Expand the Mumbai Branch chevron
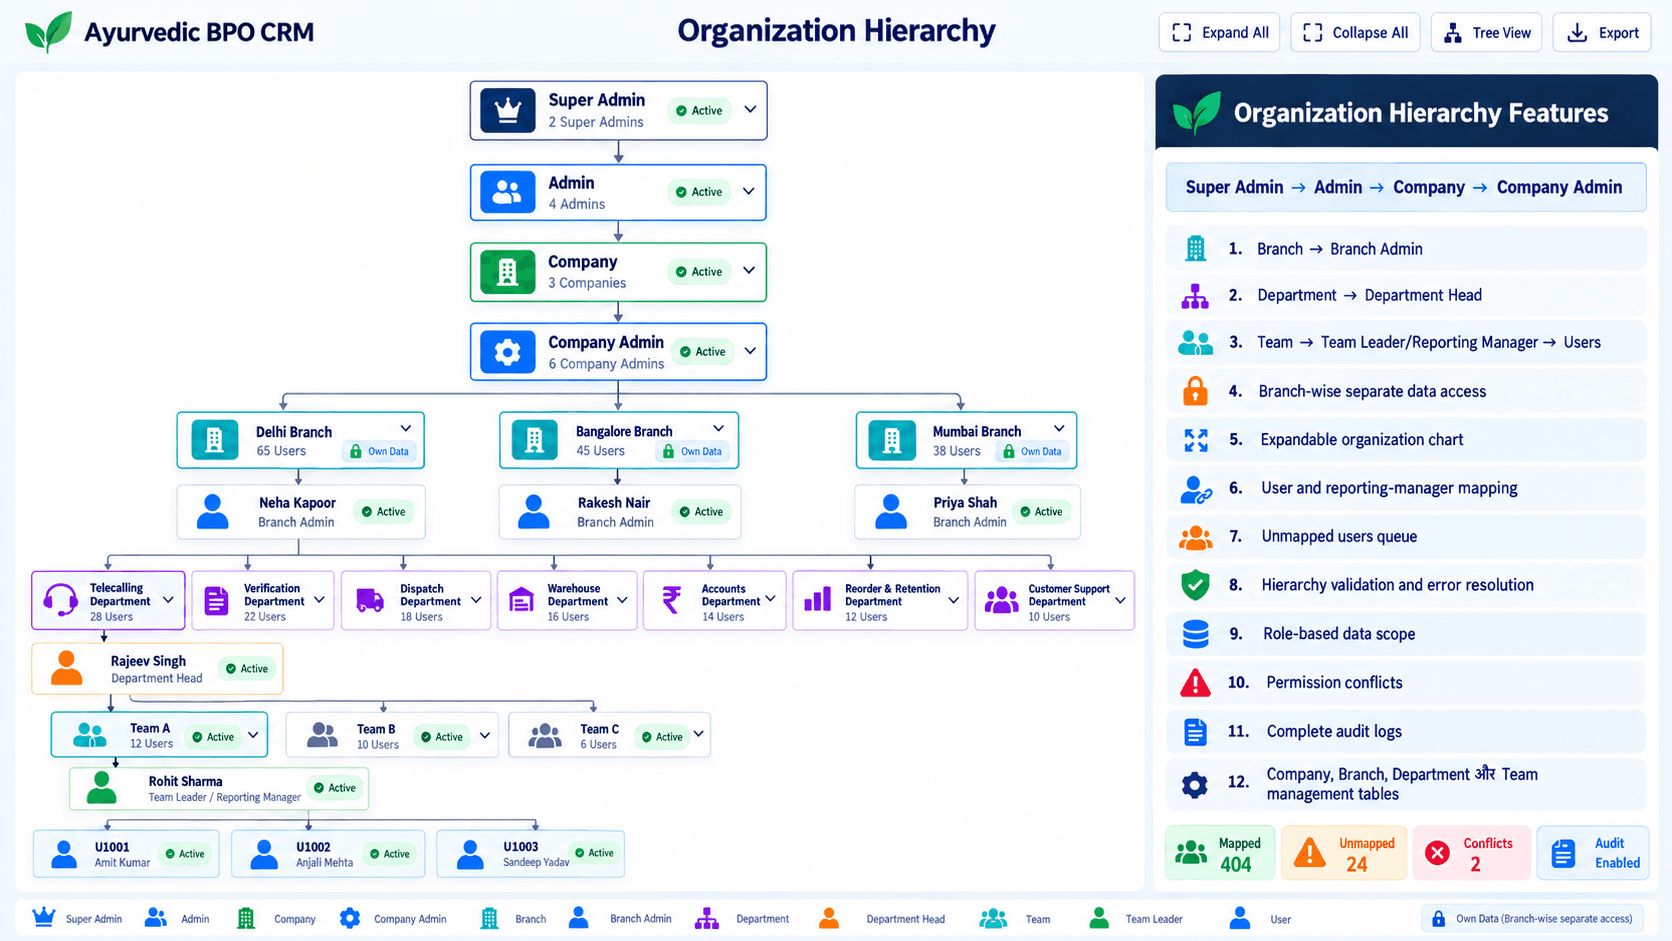The image size is (1672, 941). (x=1059, y=429)
